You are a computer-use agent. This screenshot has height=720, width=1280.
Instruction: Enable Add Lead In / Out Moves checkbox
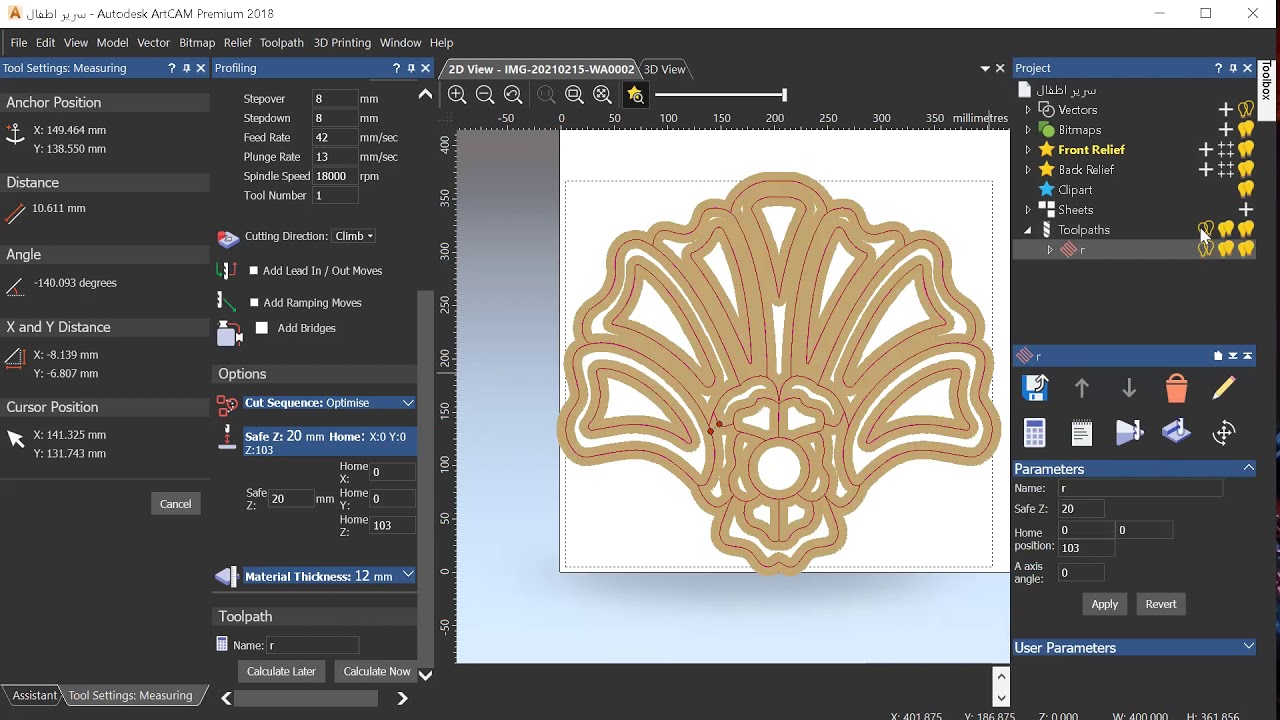254,271
